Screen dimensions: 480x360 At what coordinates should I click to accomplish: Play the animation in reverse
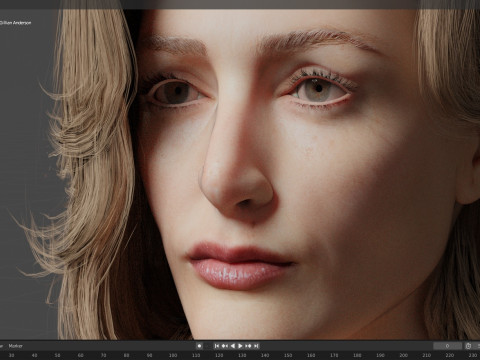(233, 346)
